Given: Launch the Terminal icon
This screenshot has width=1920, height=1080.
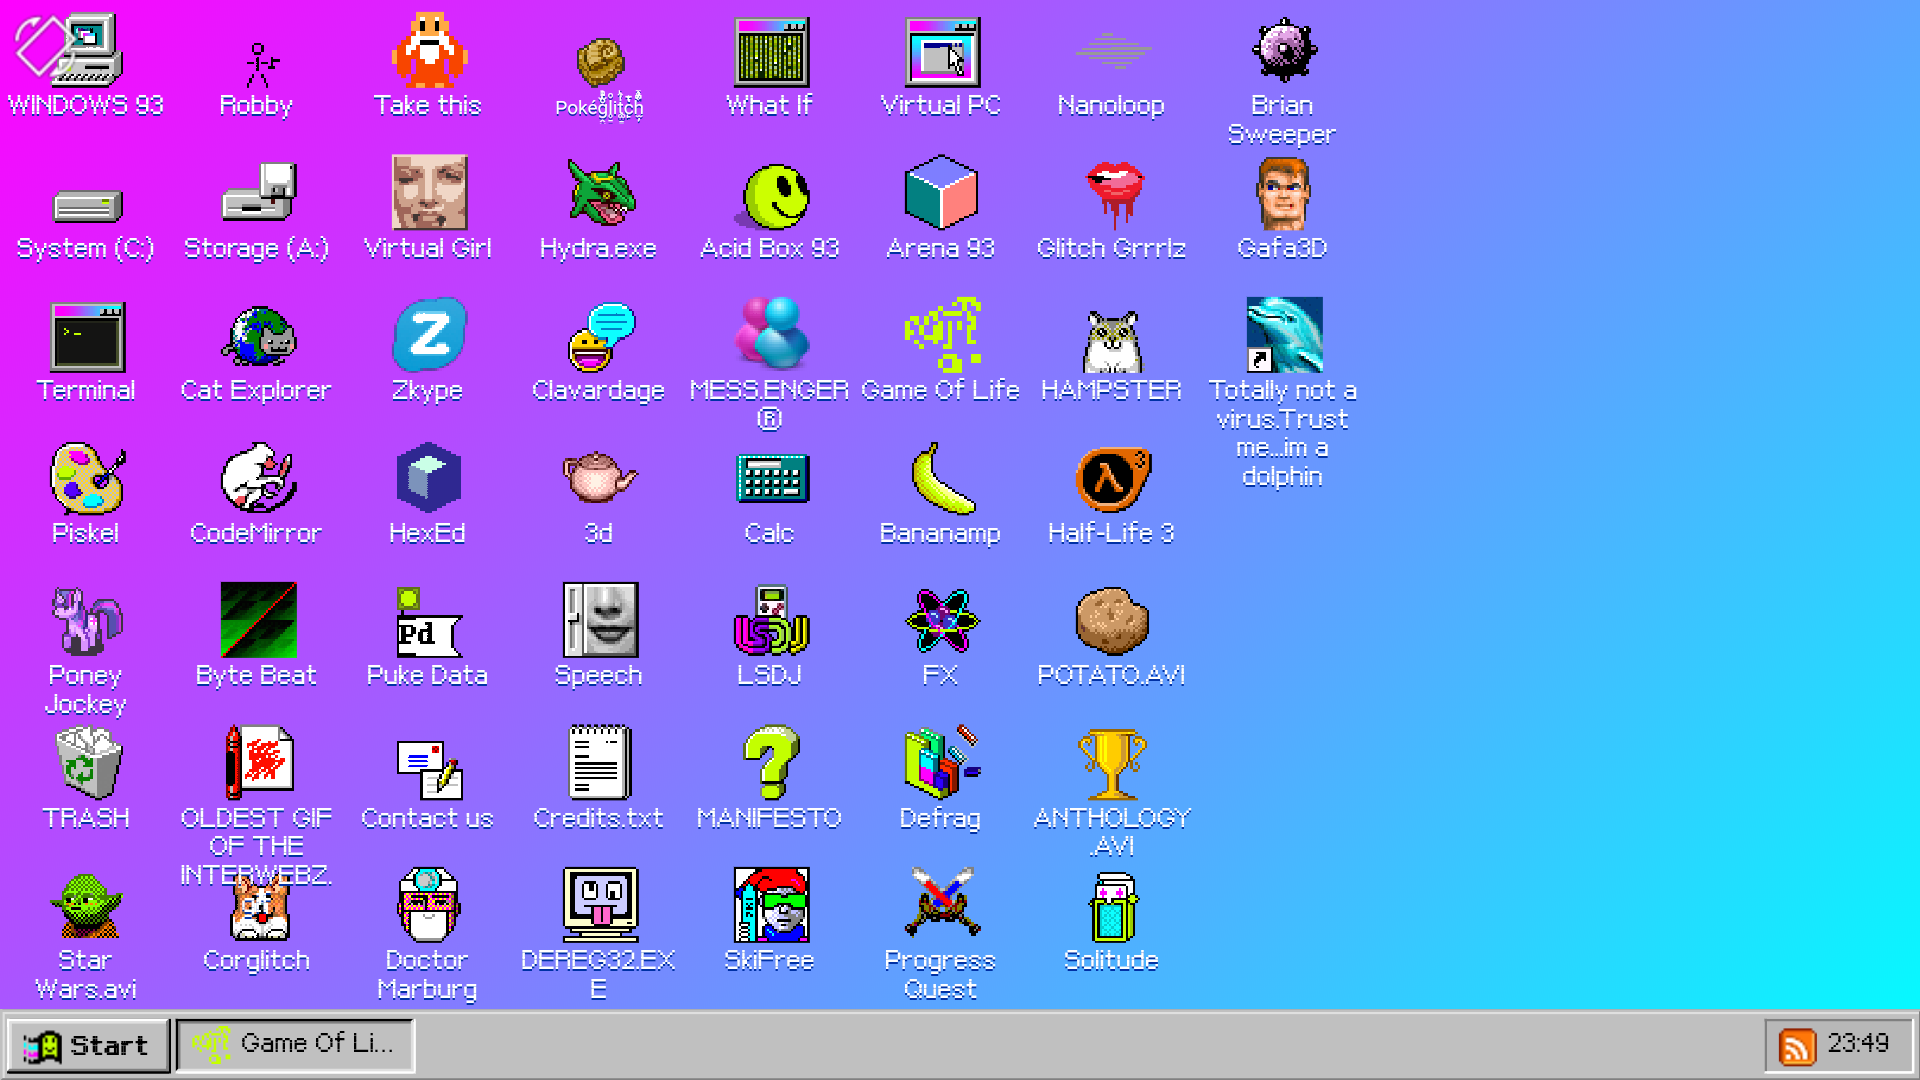Looking at the screenshot, I should pos(86,338).
